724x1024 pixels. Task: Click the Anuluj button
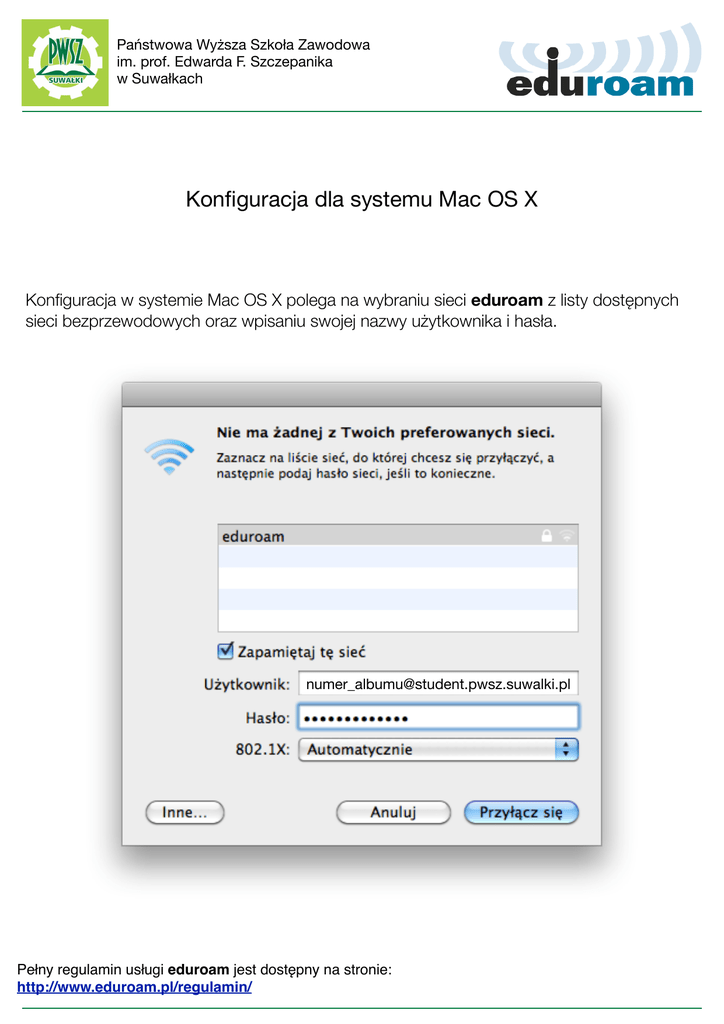click(x=393, y=812)
